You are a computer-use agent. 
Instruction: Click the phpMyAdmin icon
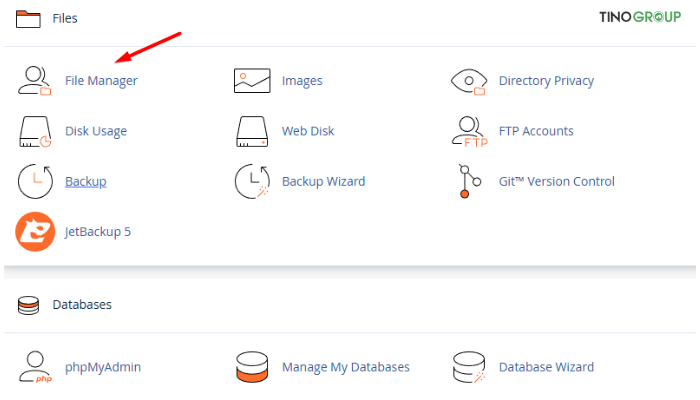pyautogui.click(x=35, y=367)
